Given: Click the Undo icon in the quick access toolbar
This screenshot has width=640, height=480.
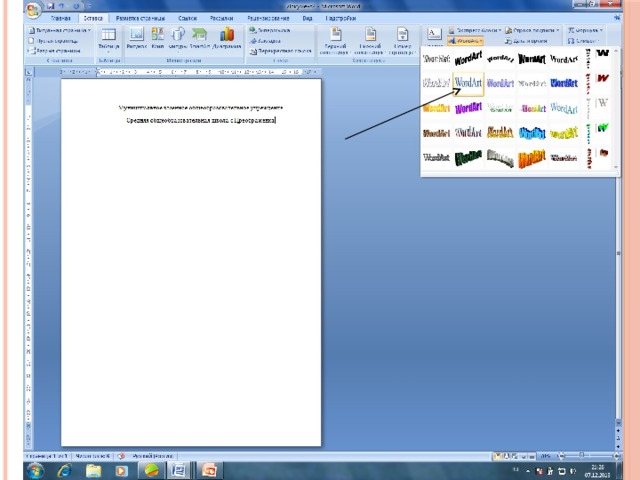Looking at the screenshot, I should pos(62,6).
